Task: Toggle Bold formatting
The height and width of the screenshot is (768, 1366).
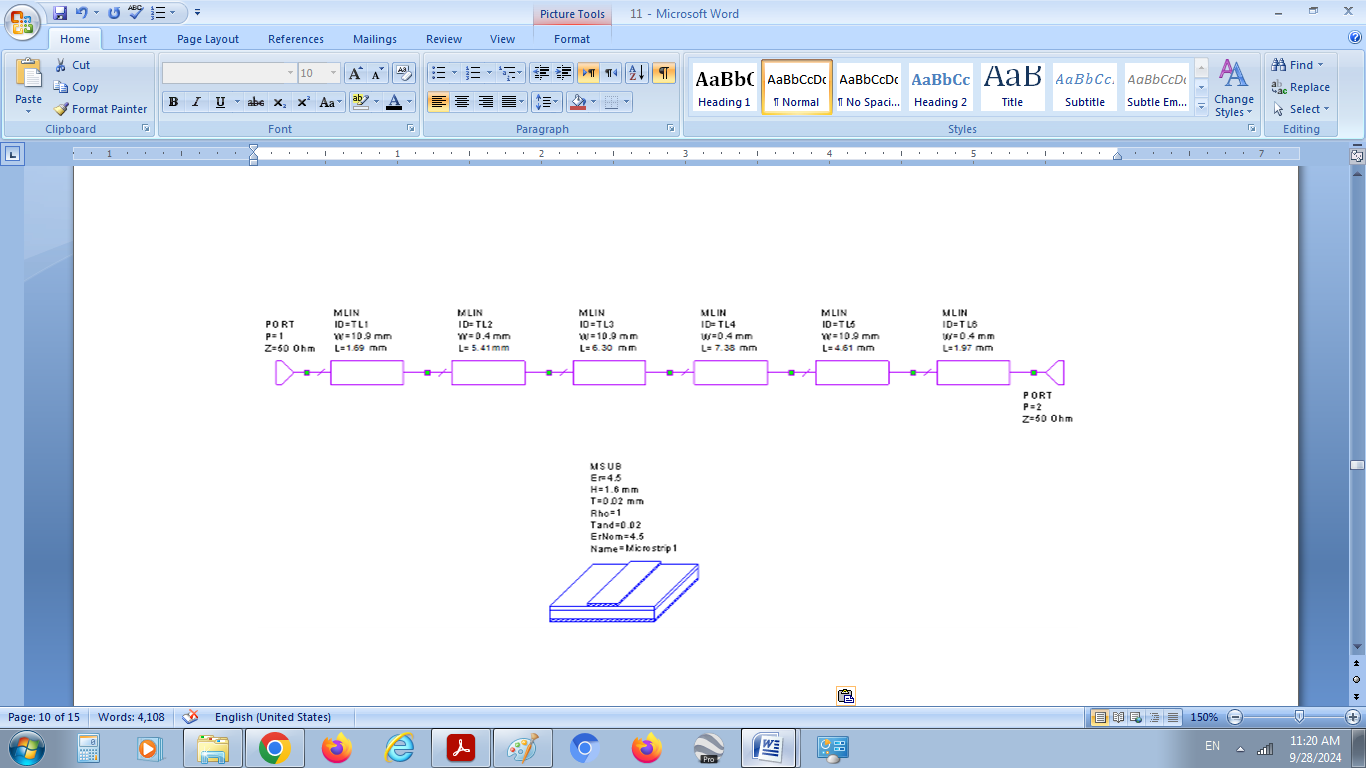Action: click(x=173, y=102)
